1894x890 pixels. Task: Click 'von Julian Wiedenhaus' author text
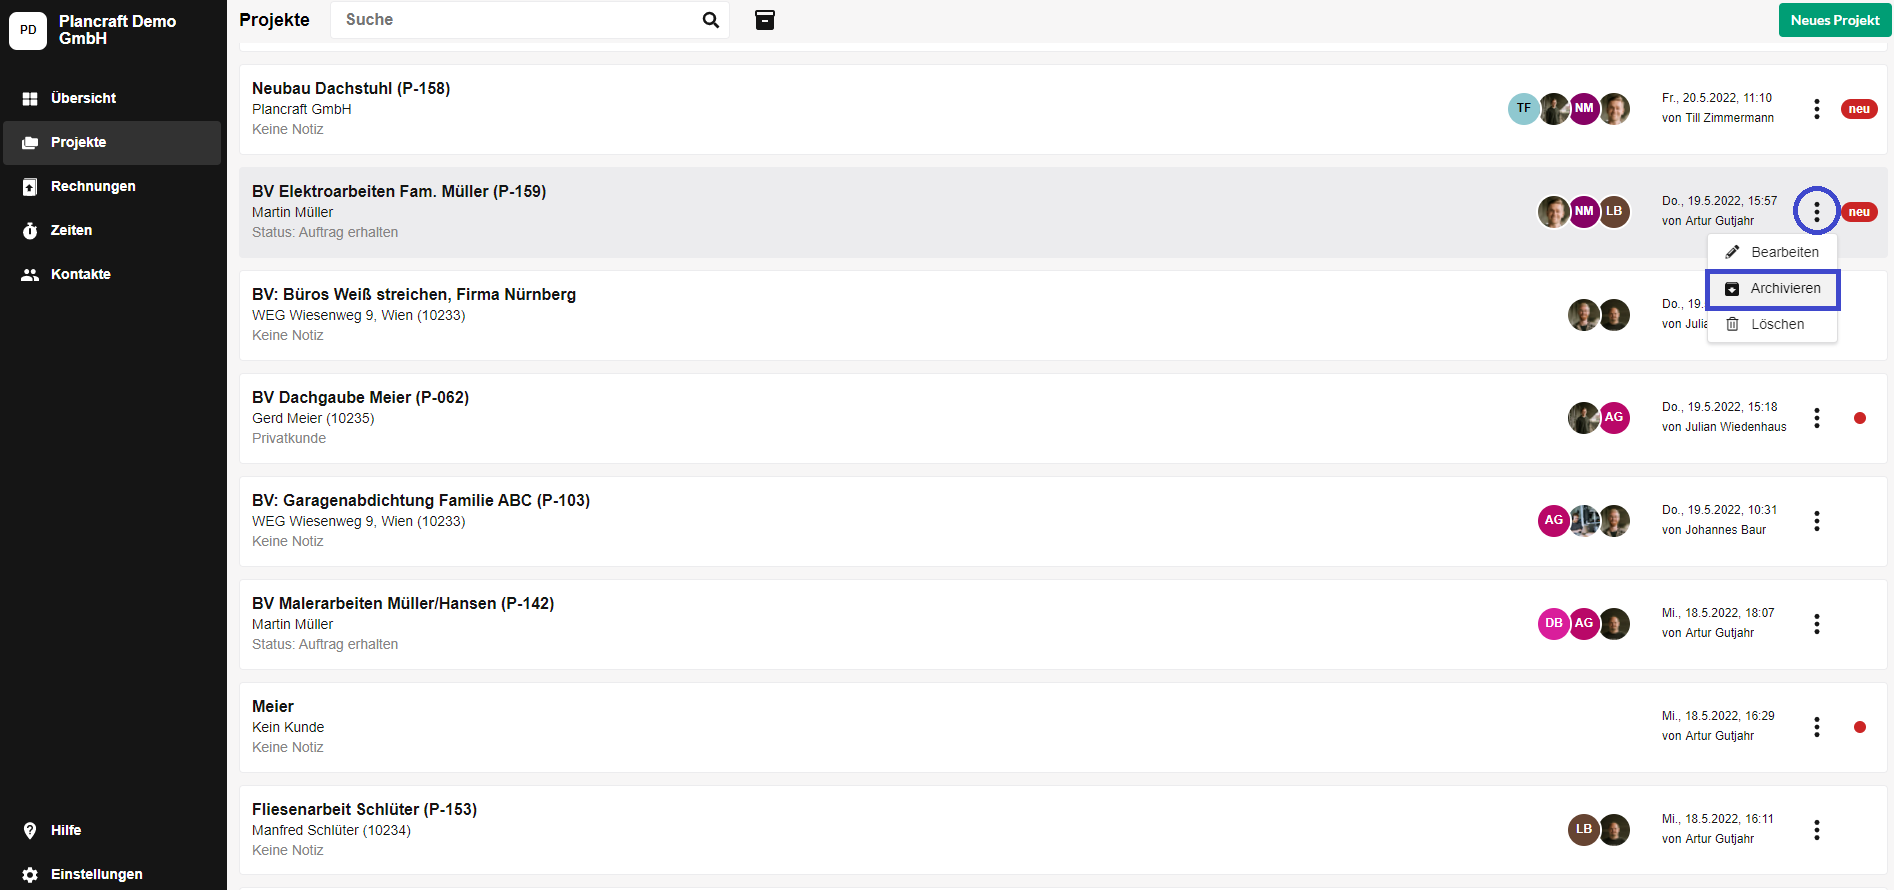(x=1724, y=427)
